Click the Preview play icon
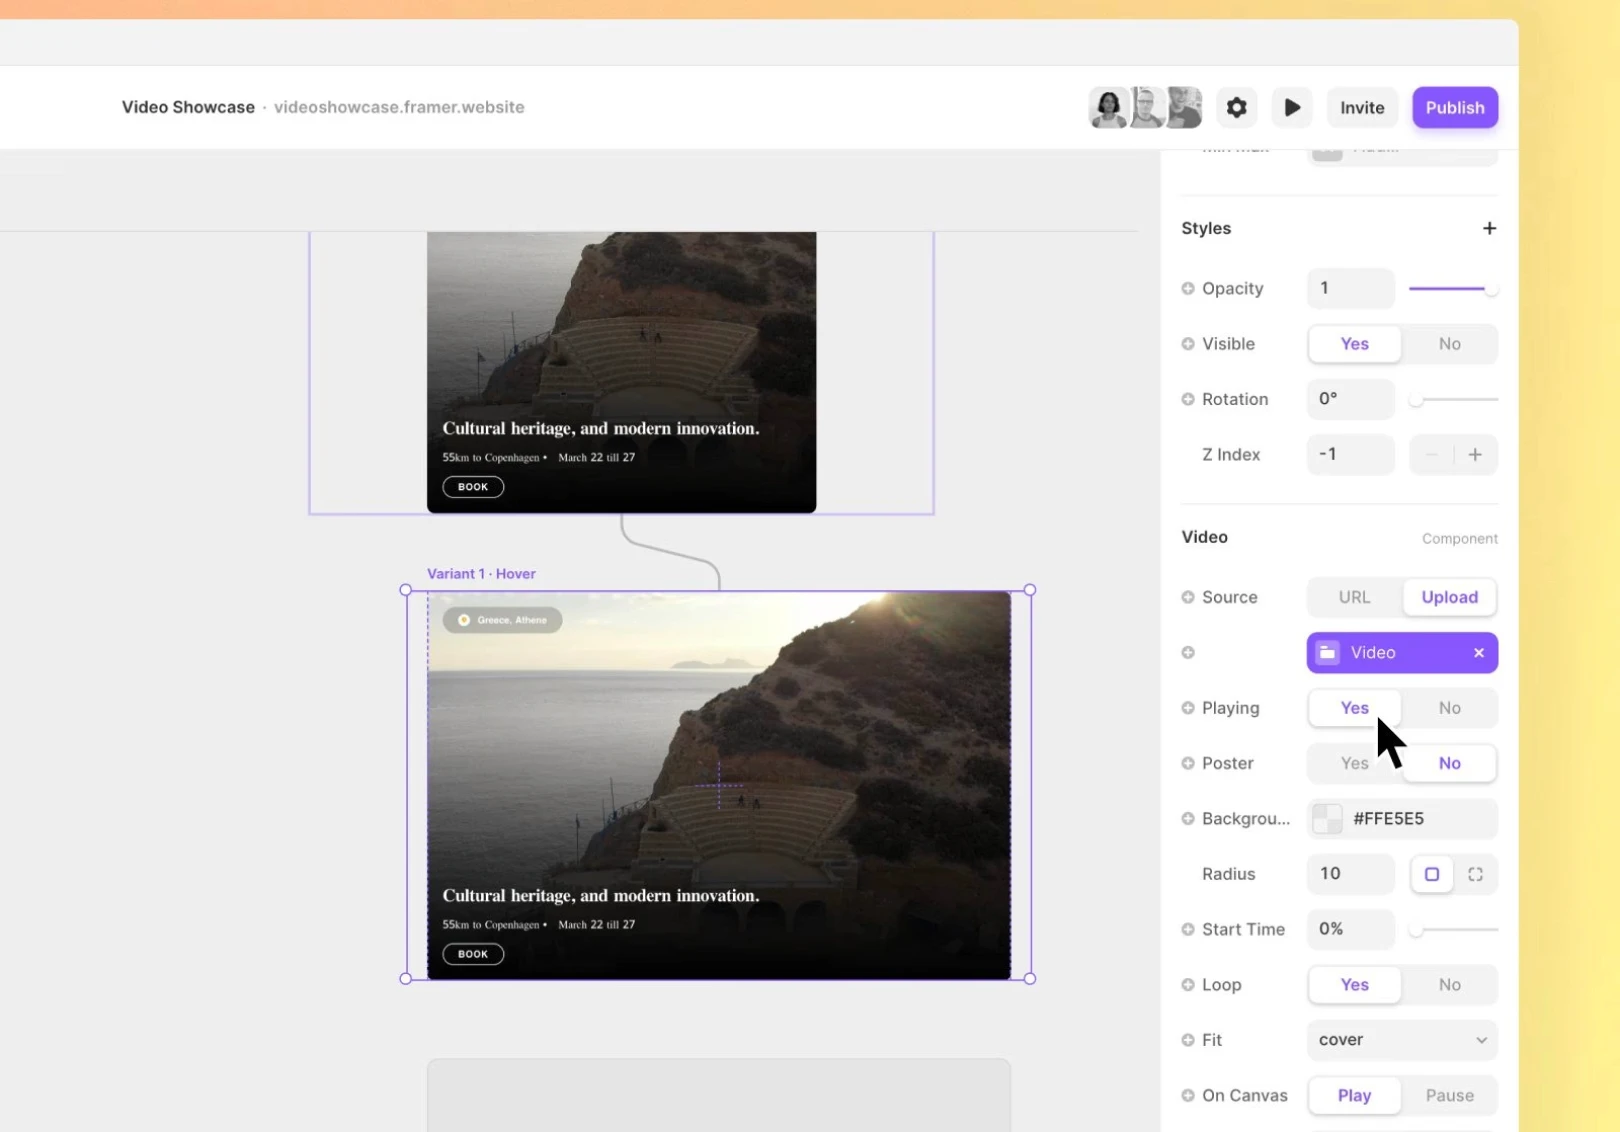Screen dimensions: 1620x1132 1292,107
